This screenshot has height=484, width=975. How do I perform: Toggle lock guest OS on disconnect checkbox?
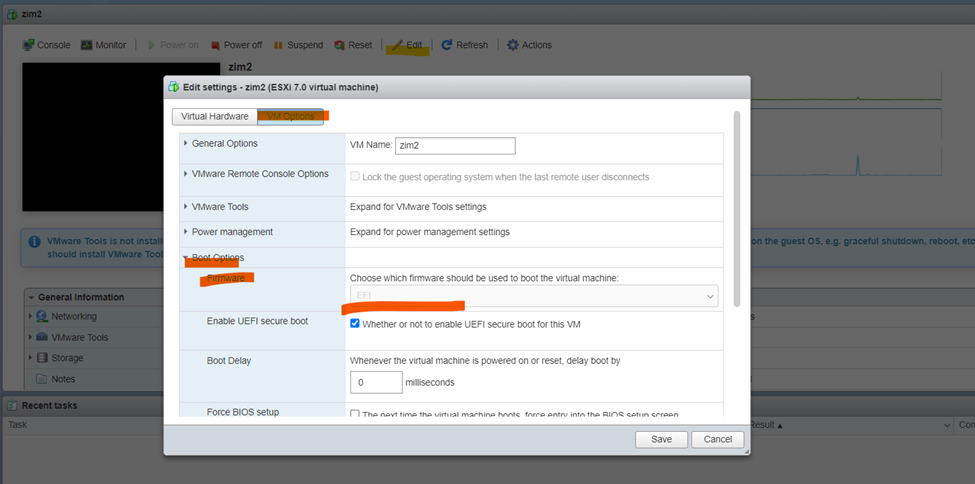pyautogui.click(x=355, y=176)
